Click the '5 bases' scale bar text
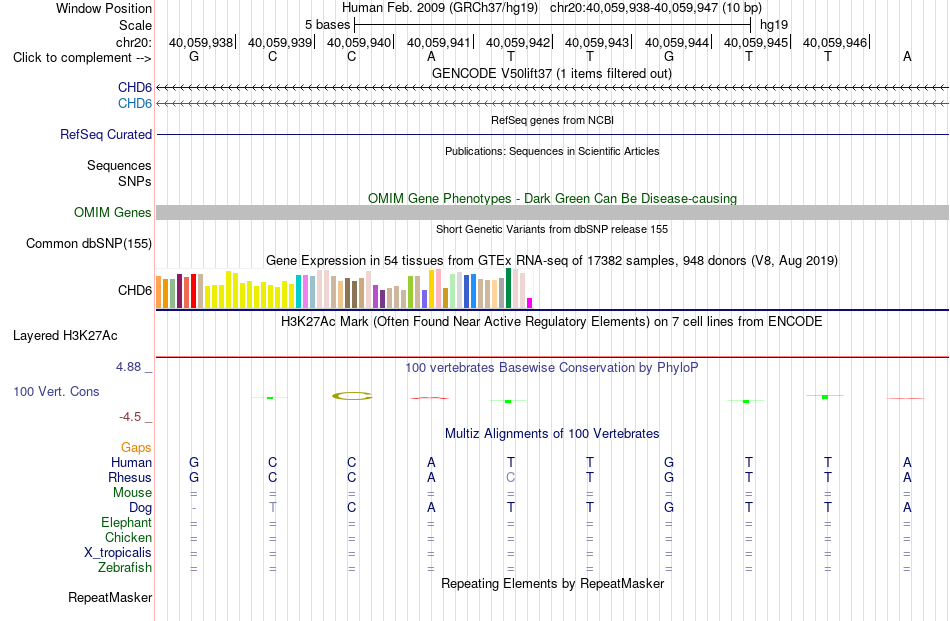950x621 pixels. pos(327,25)
